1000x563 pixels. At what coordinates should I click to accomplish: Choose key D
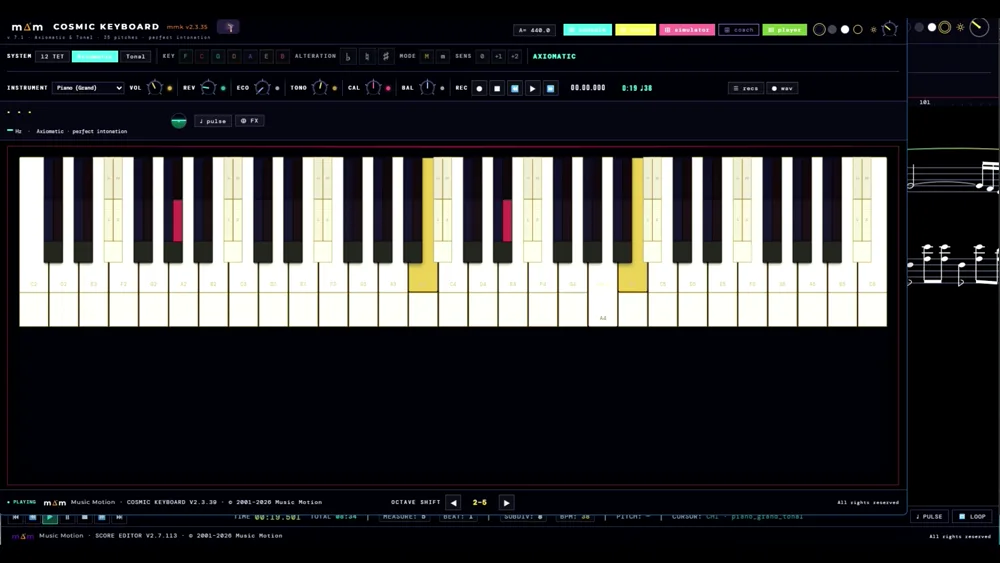[234, 56]
